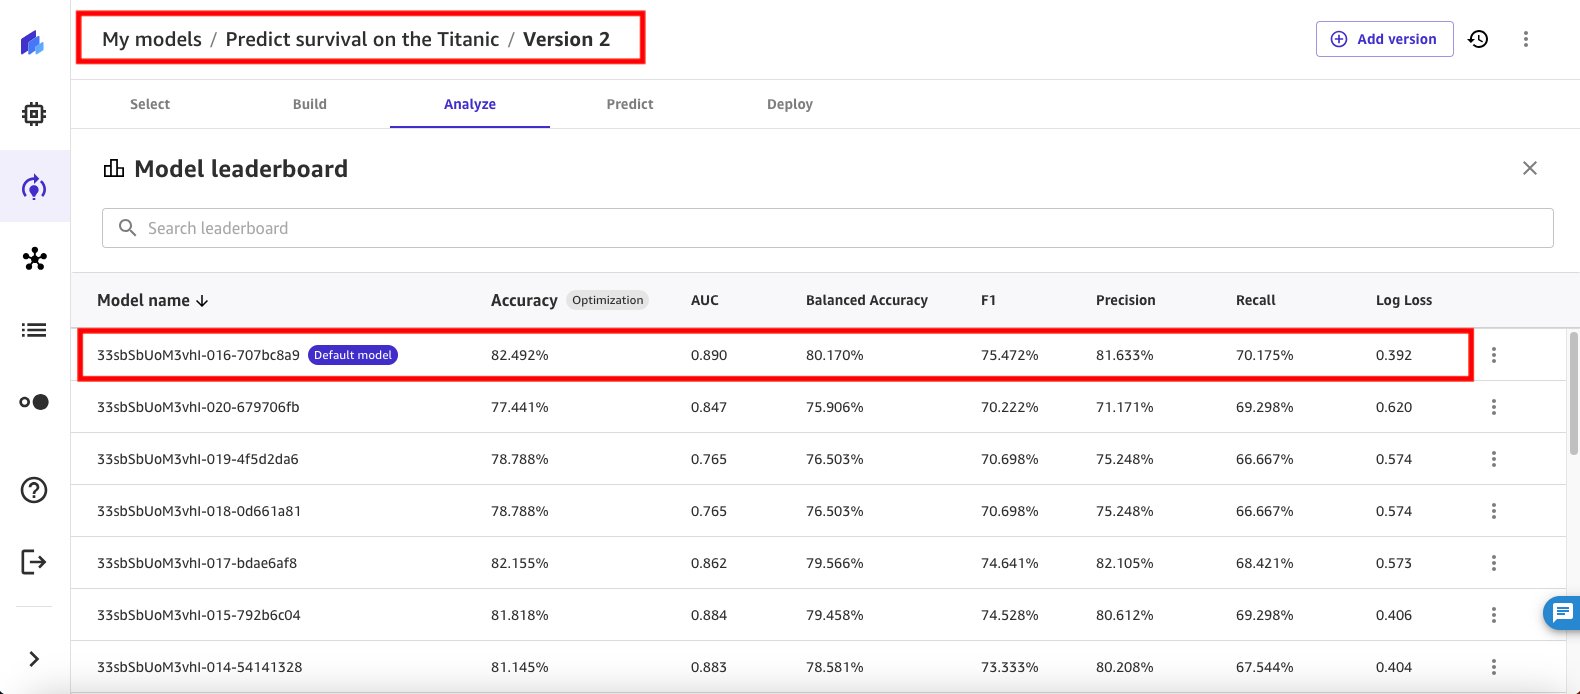Open options menu for the default model row
Screen dimensions: 1580x694
pyautogui.click(x=1494, y=355)
